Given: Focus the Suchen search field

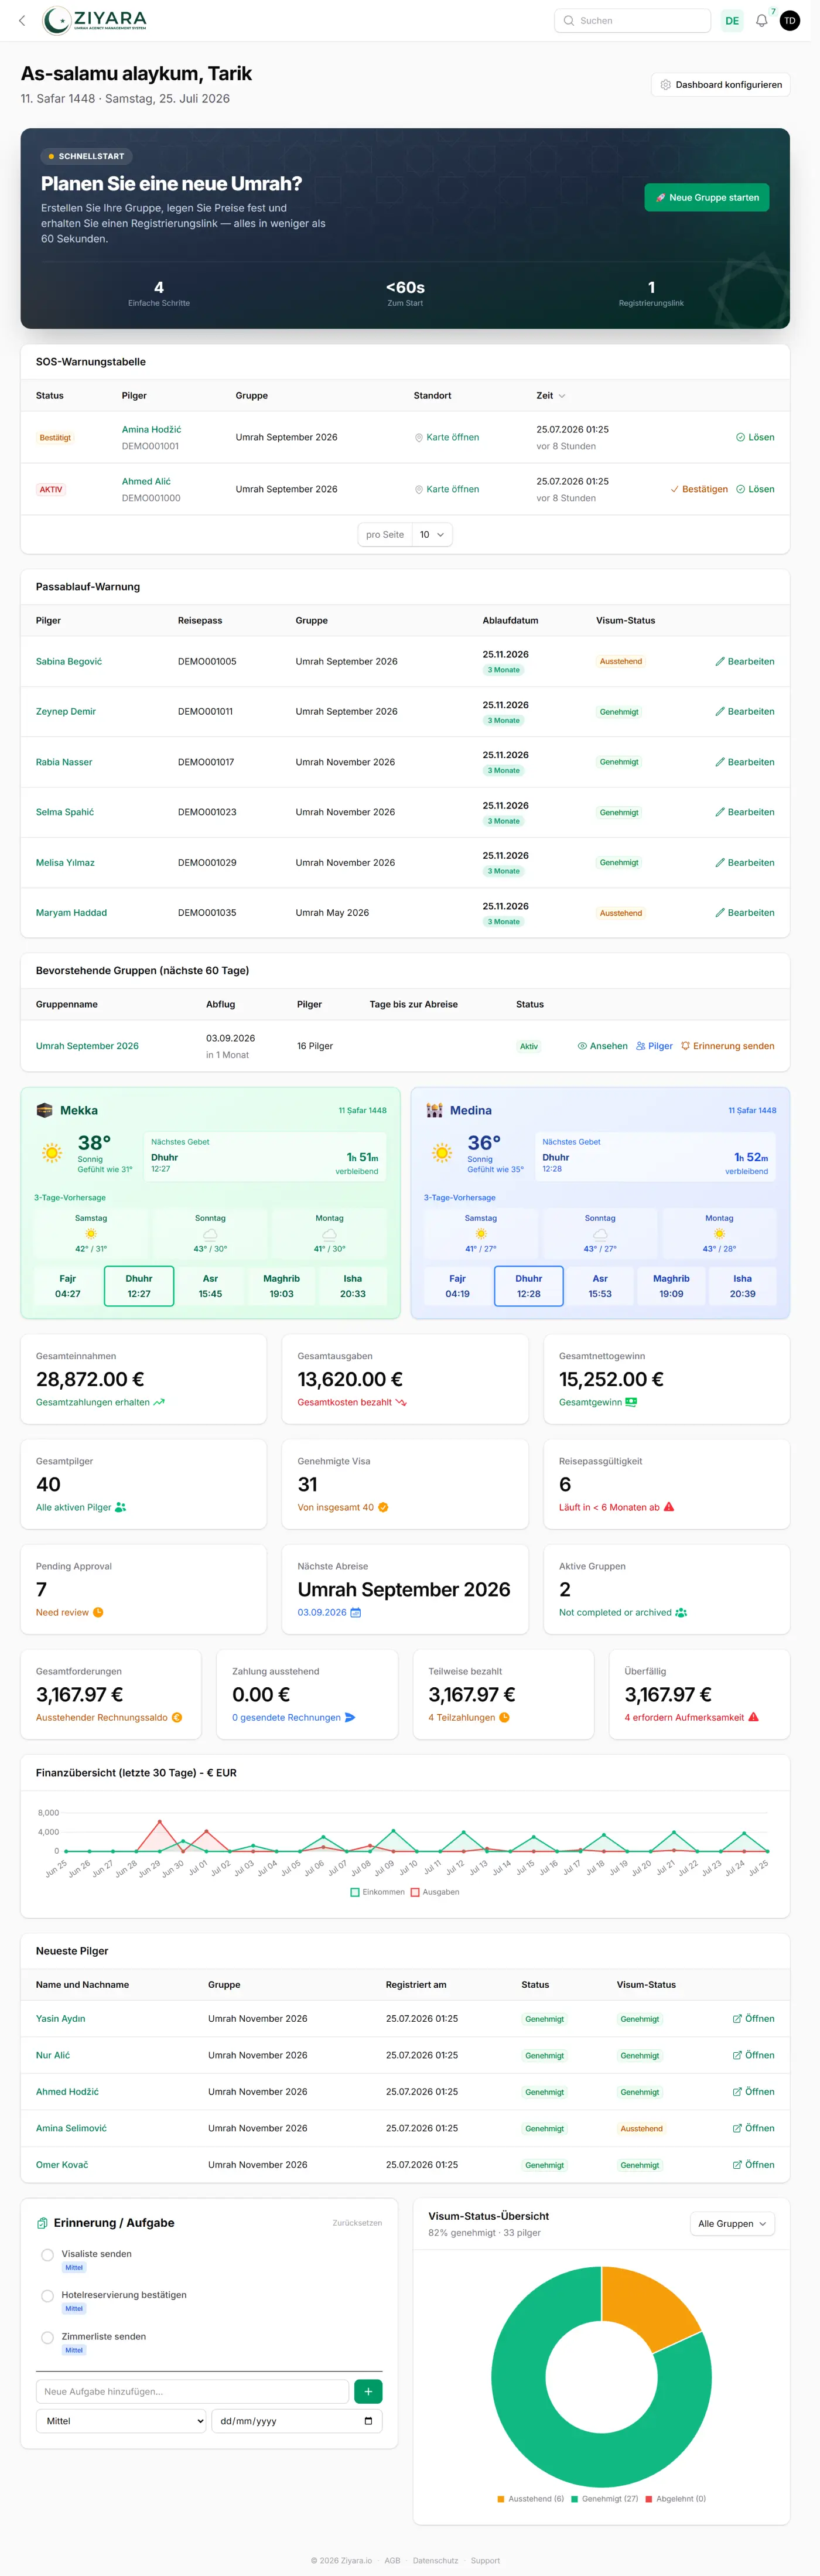Looking at the screenshot, I should pos(632,20).
